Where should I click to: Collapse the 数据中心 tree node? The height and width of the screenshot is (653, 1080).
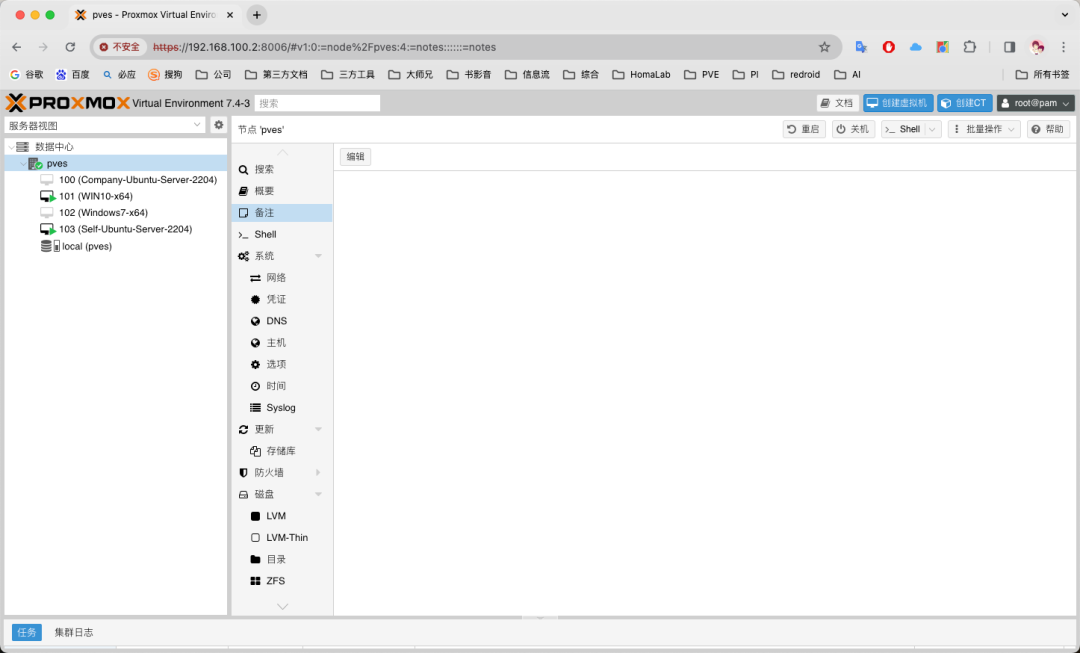pos(11,147)
